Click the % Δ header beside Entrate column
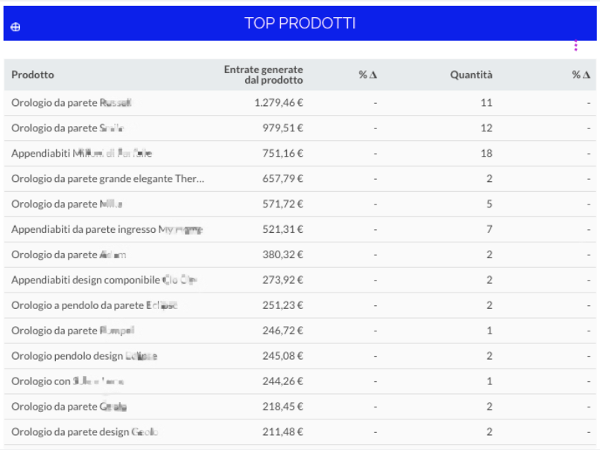 (x=368, y=75)
